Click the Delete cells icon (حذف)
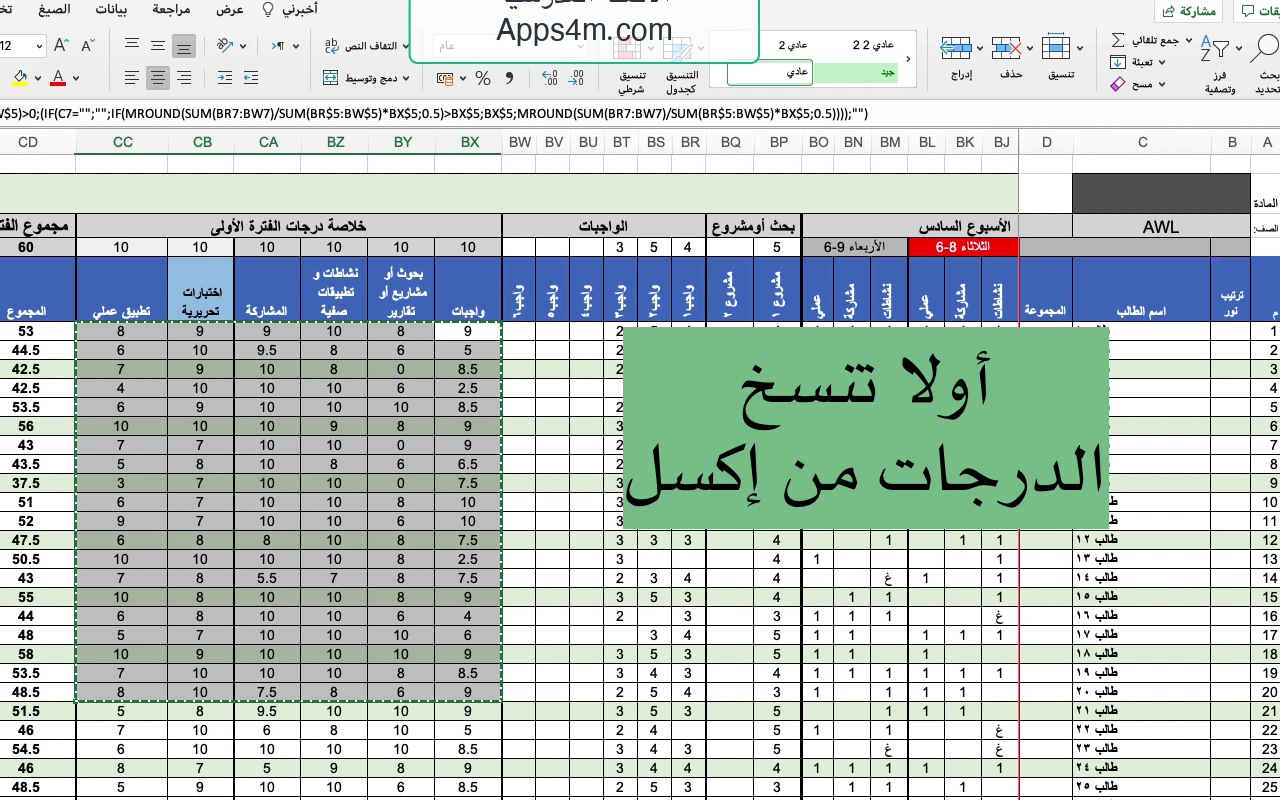The width and height of the screenshot is (1280, 800). [x=1006, y=47]
